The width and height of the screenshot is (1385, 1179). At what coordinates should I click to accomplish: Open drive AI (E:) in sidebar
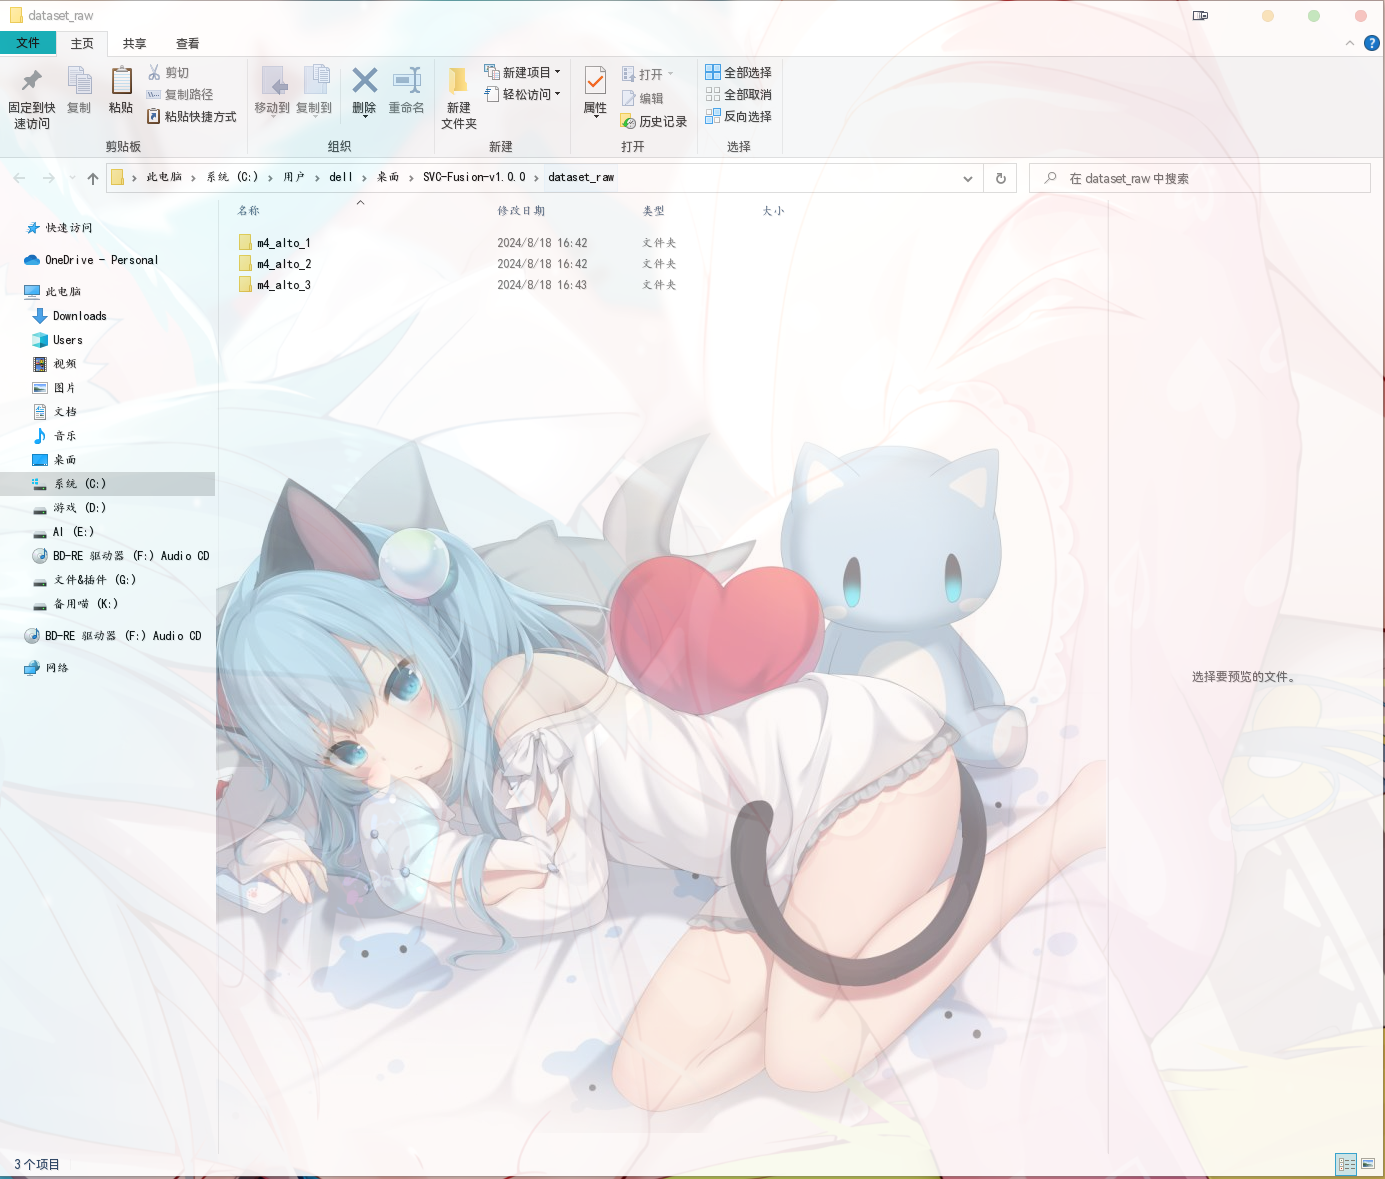pyautogui.click(x=64, y=532)
